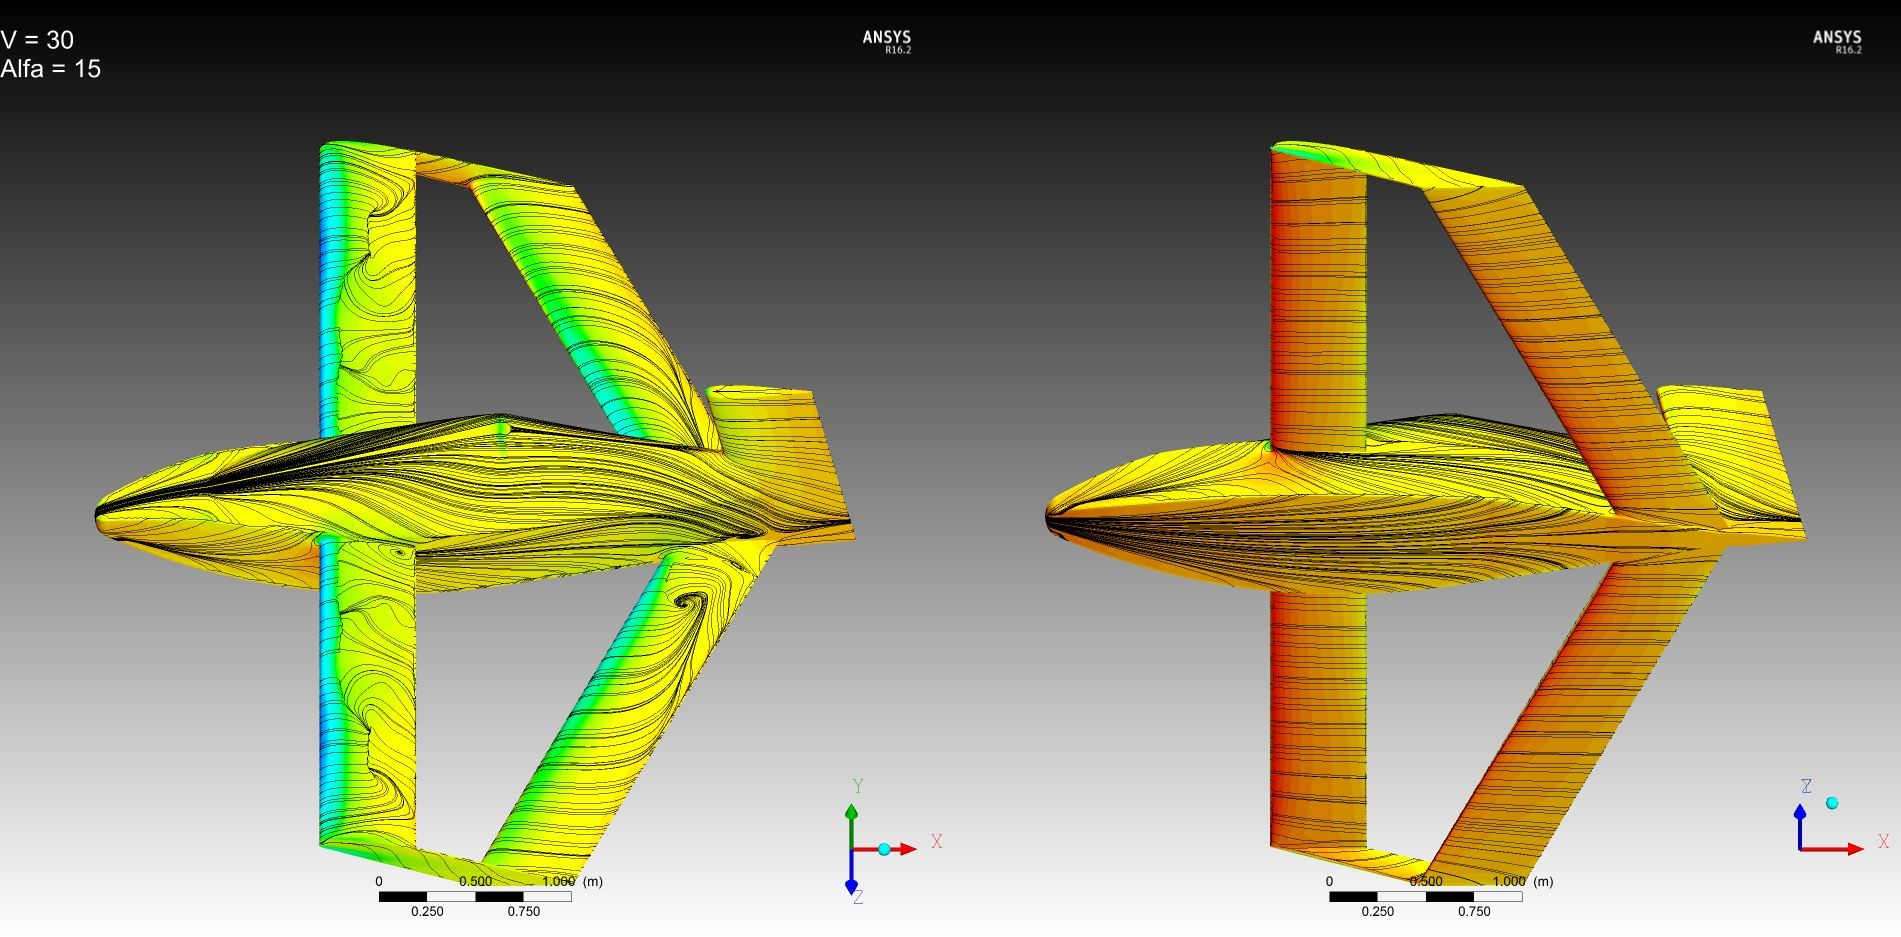Click the cyan sphere on left view triad
Image resolution: width=1901 pixels, height=937 pixels.
click(x=884, y=849)
